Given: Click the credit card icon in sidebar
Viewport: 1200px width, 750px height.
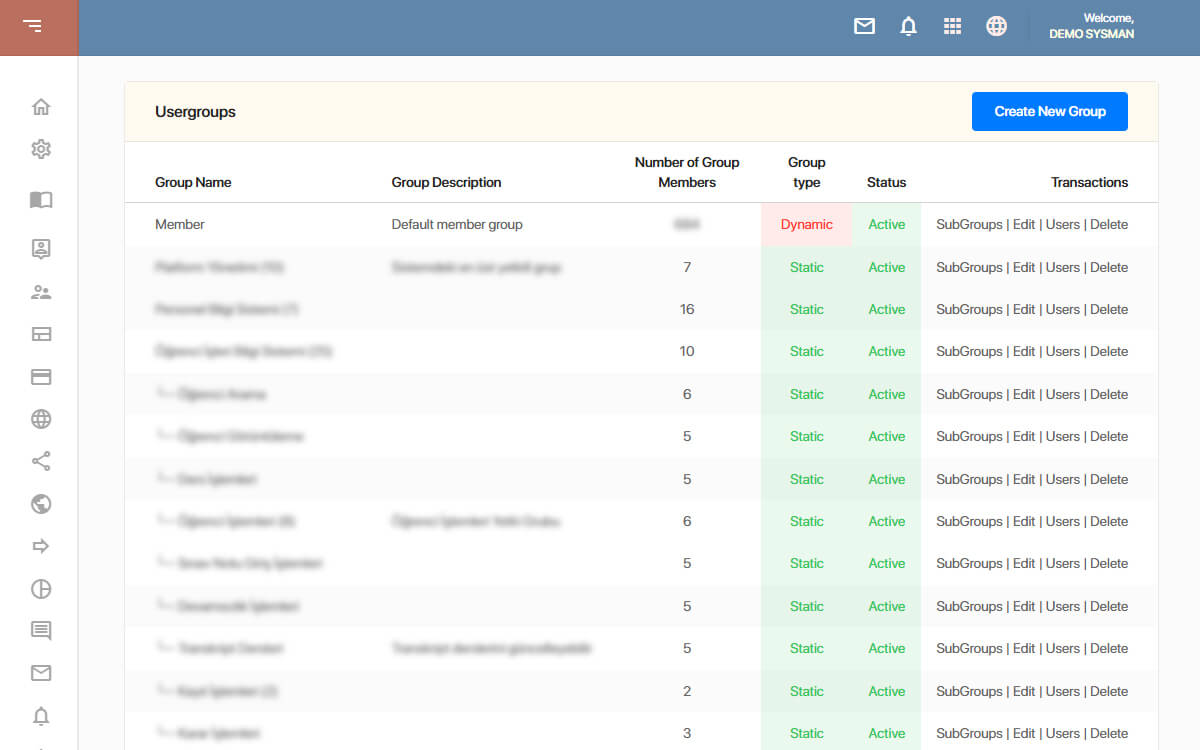Looking at the screenshot, I should 41,377.
